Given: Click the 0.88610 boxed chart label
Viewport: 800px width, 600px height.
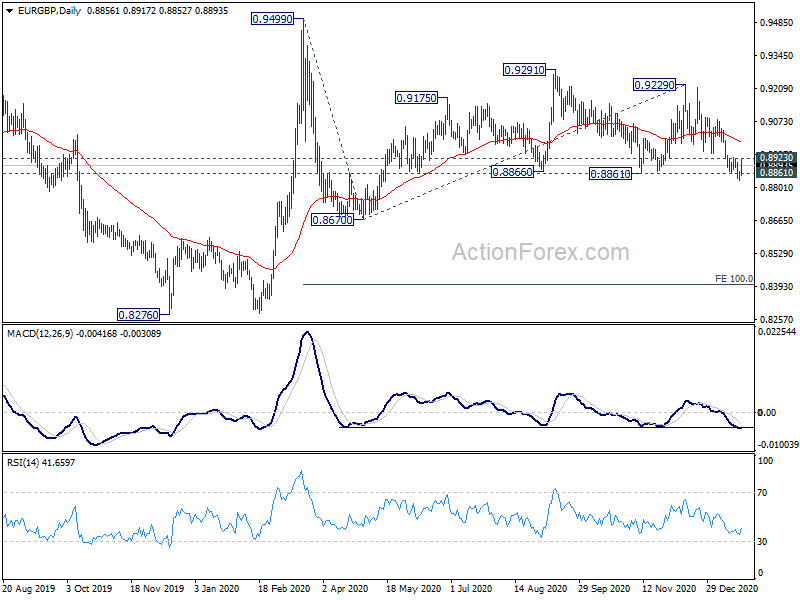Looking at the screenshot, I should [610, 174].
